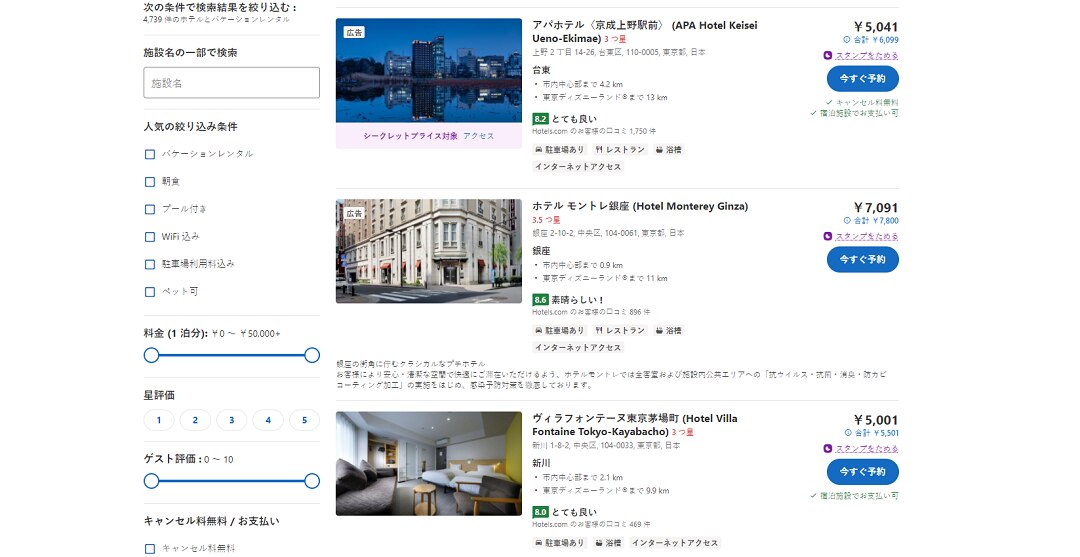Click the 広告 badge on Monterey Ginza photo
The width and height of the screenshot is (1080, 557).
[x=354, y=213]
